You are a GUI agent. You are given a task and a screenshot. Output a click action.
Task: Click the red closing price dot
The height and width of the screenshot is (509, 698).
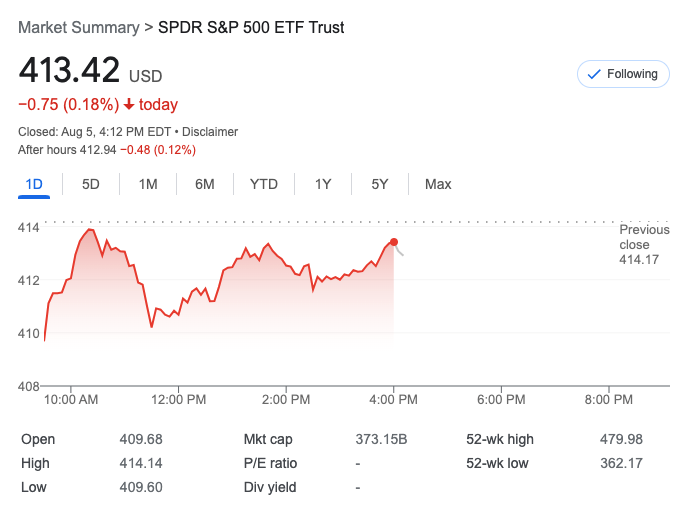click(x=394, y=242)
